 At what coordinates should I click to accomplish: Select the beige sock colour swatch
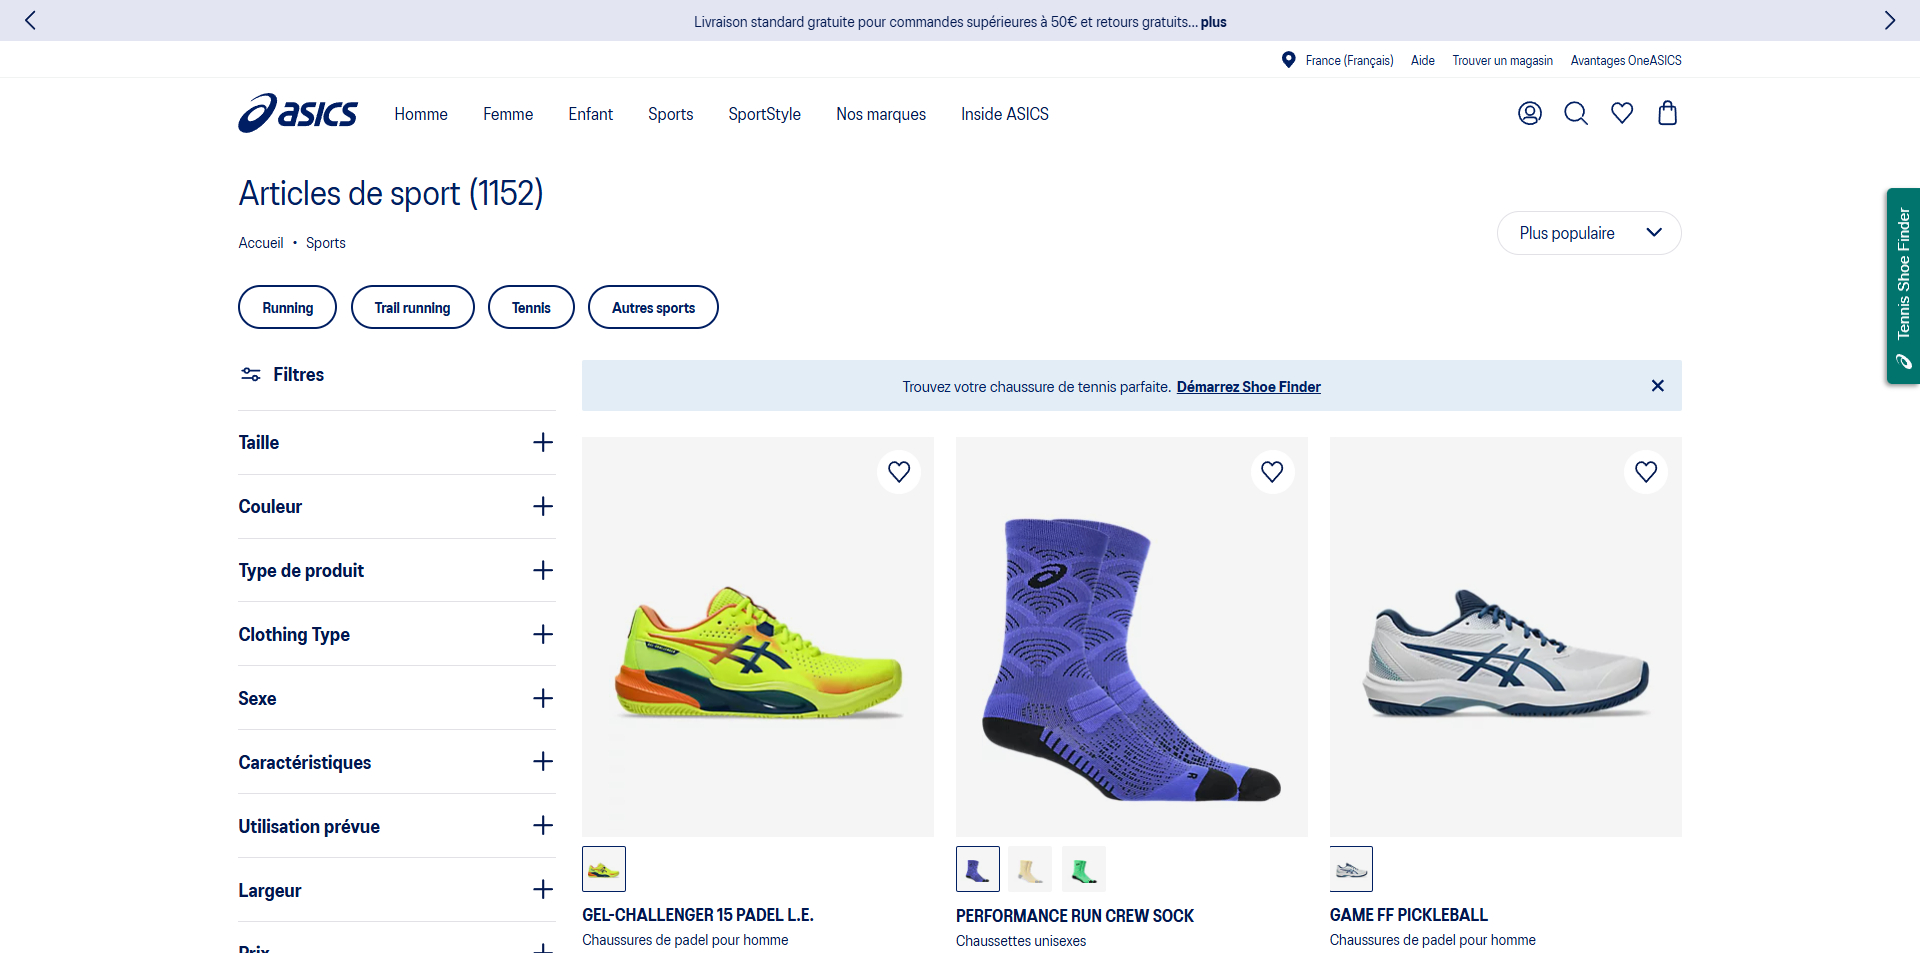(1030, 869)
